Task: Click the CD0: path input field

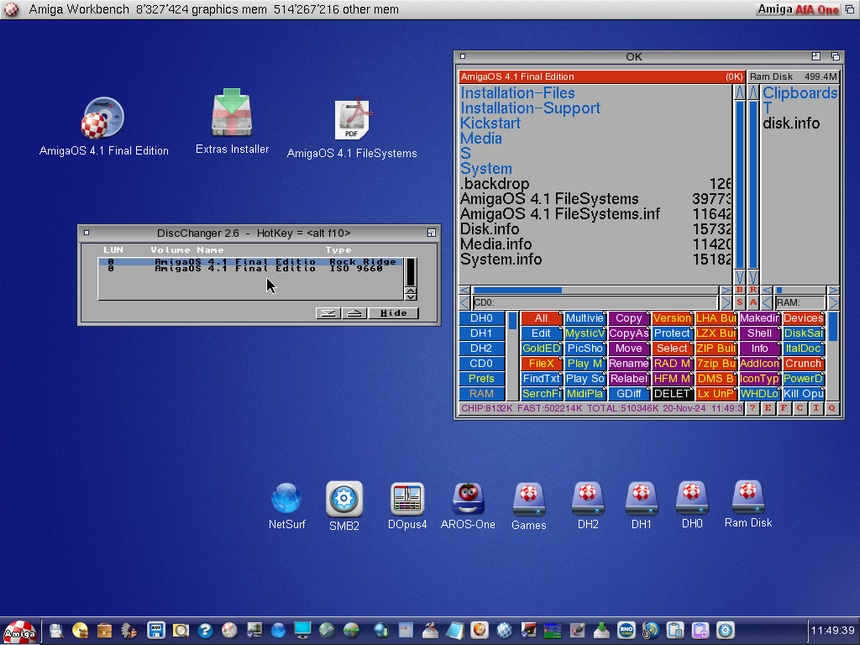Action: point(595,302)
